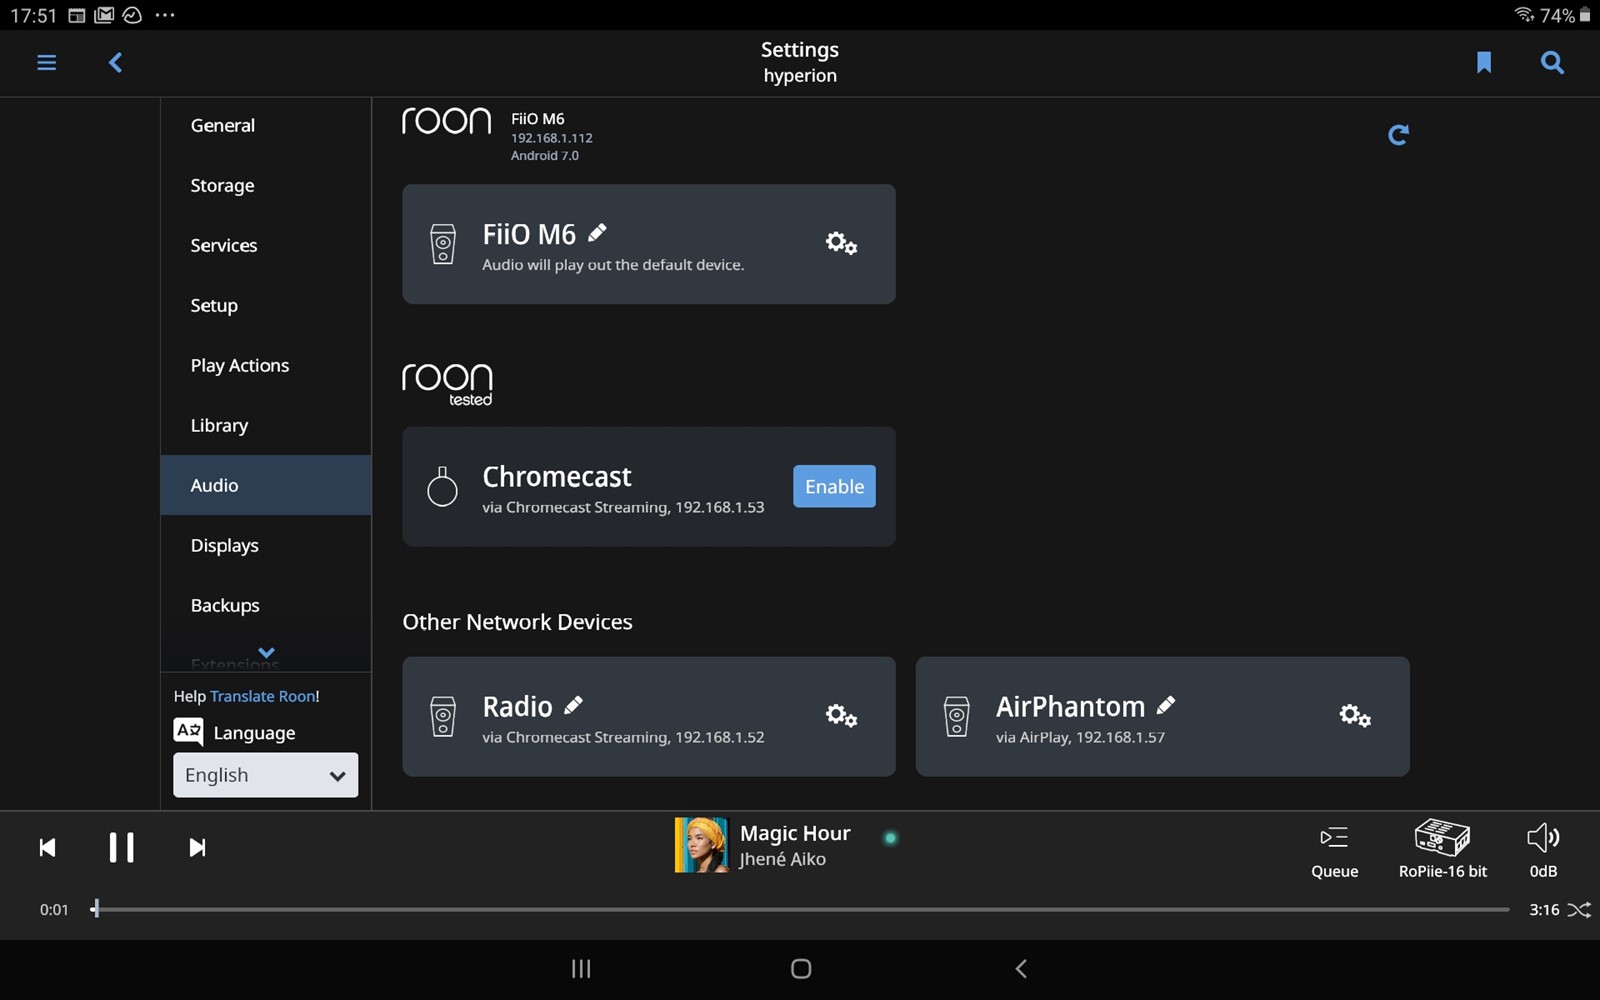
Task: Open the status bar overflow dots
Action: (x=165, y=15)
